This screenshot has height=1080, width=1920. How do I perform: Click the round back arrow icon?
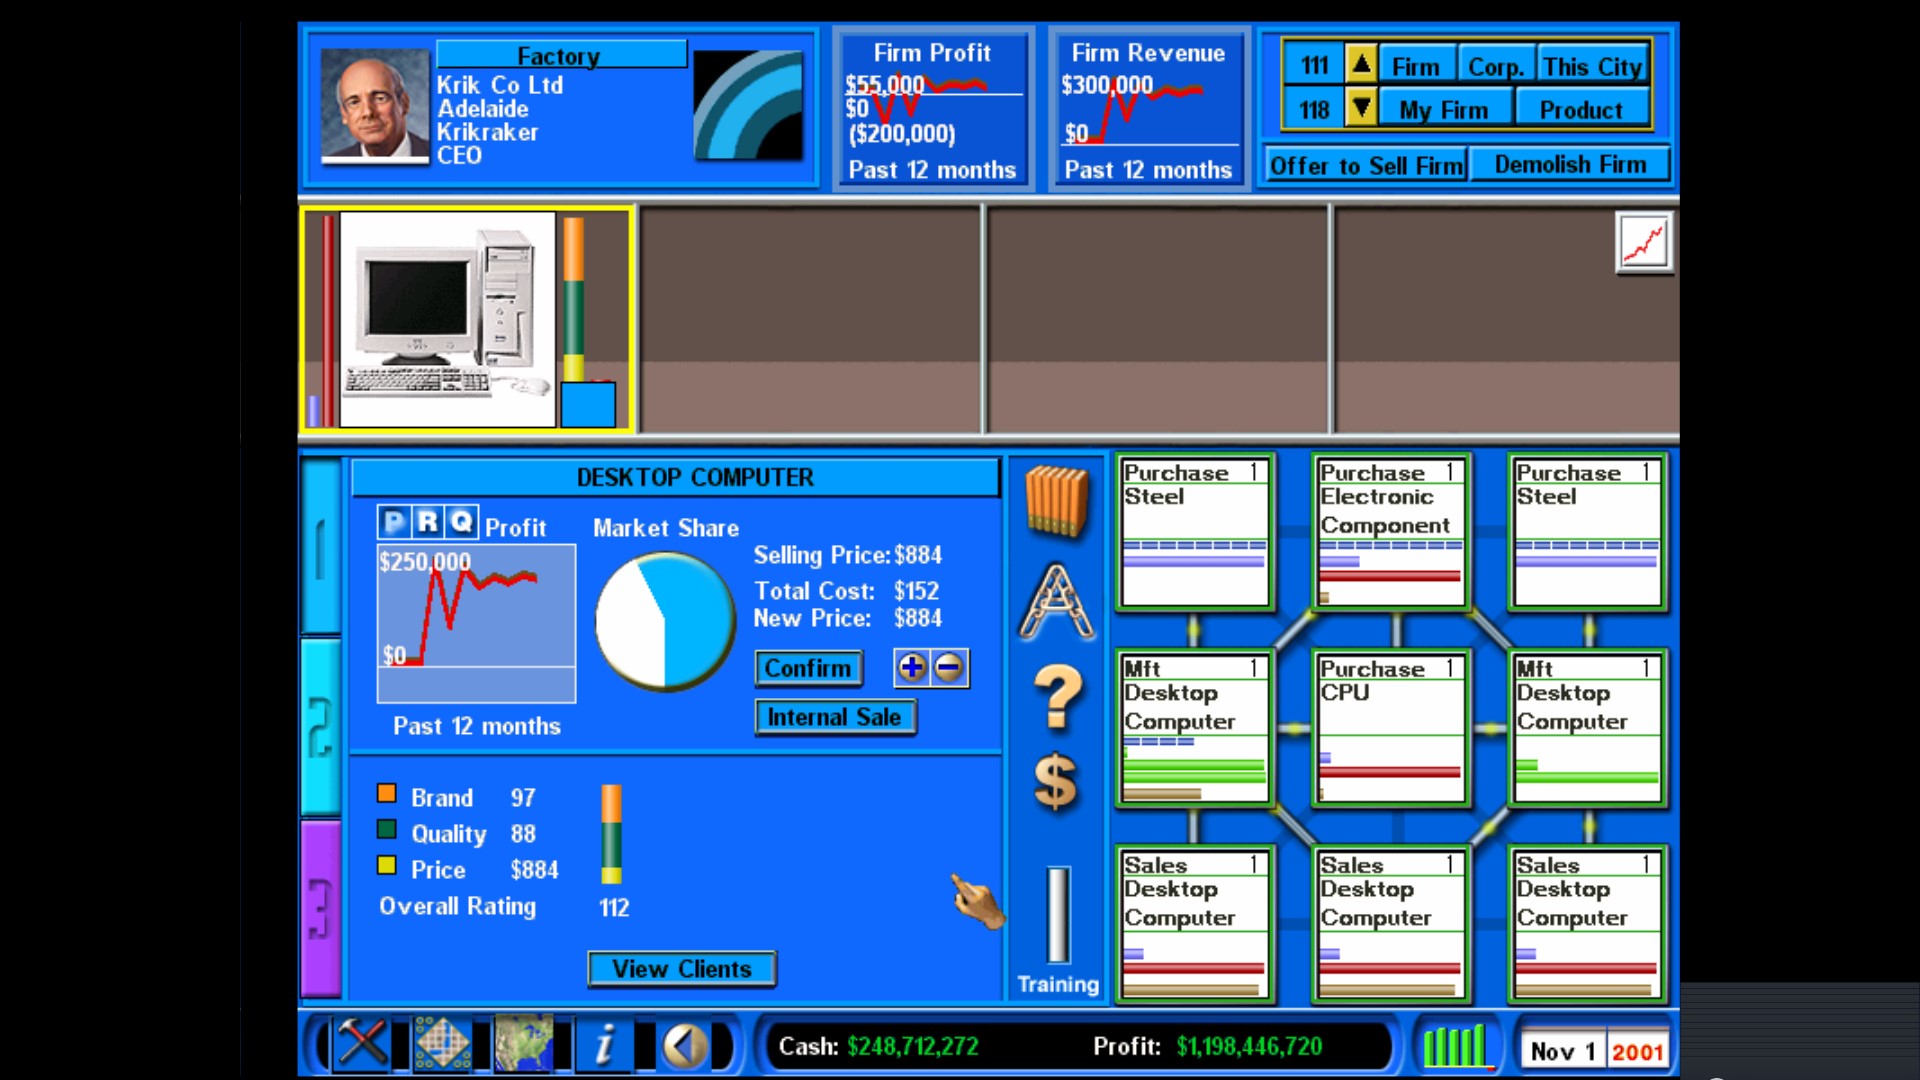685,1046
